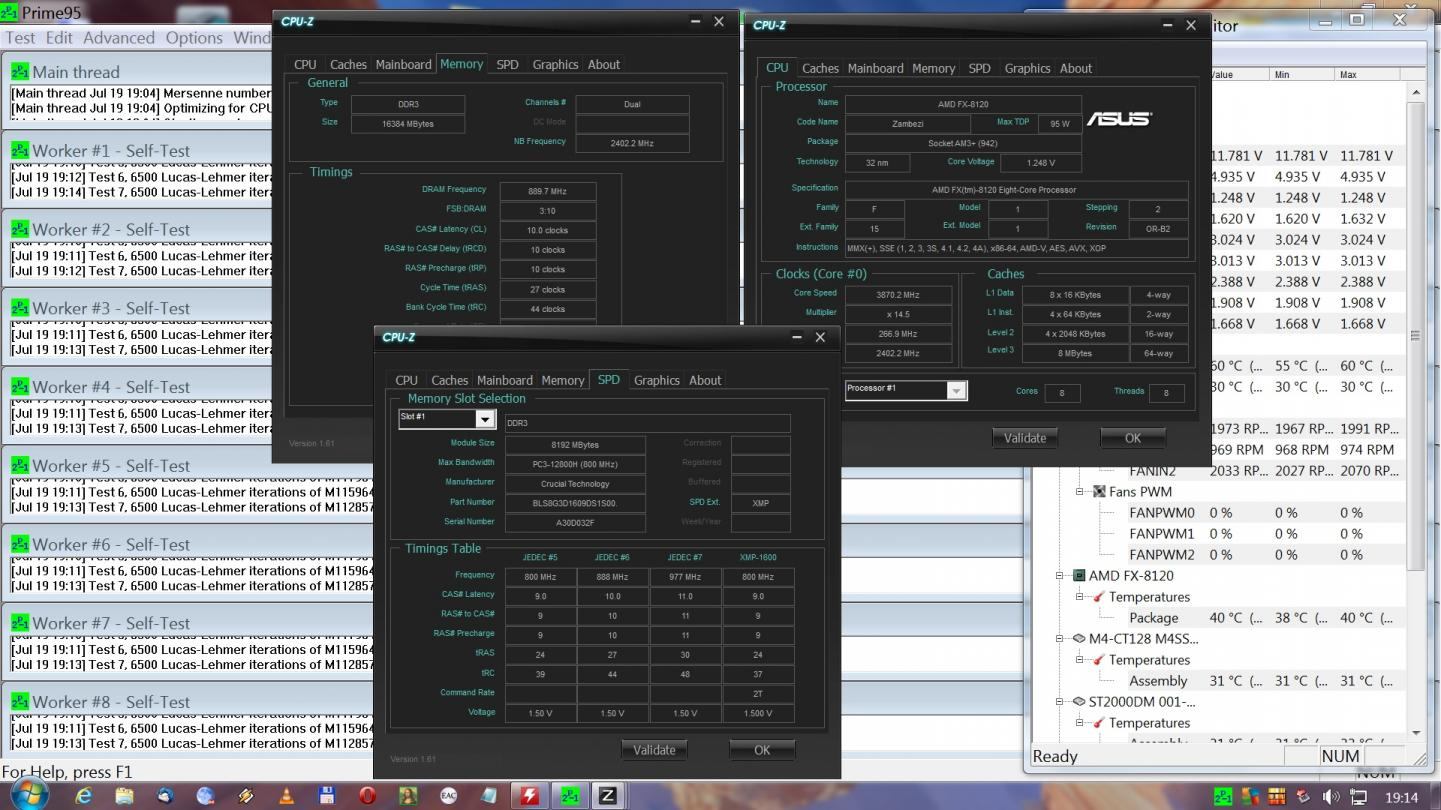Image resolution: width=1441 pixels, height=810 pixels.
Task: Open Opera browser from the taskbar
Action: click(367, 795)
